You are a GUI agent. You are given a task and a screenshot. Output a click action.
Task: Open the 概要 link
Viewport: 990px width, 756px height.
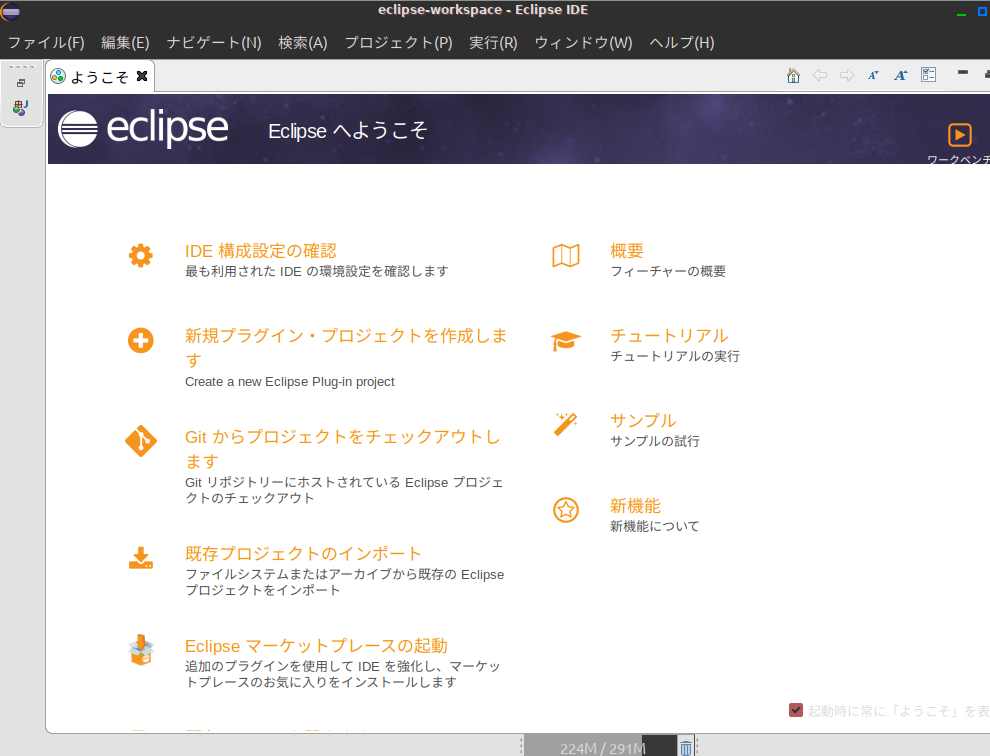(627, 251)
